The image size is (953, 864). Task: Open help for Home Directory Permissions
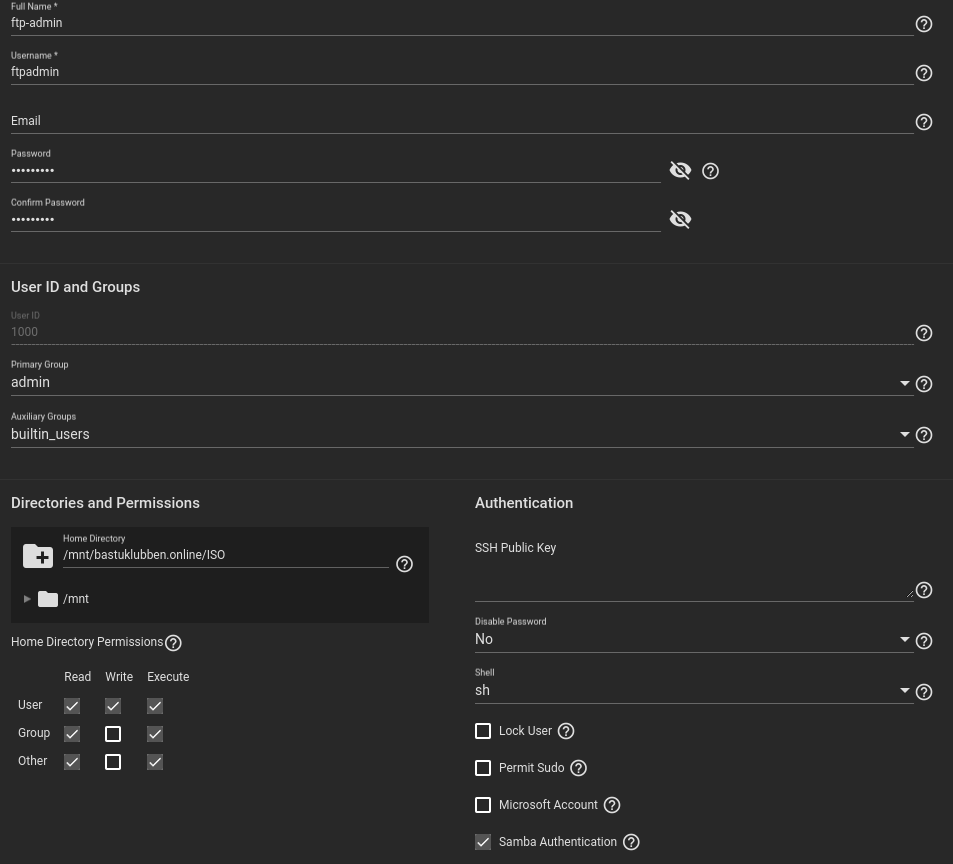pyautogui.click(x=173, y=642)
